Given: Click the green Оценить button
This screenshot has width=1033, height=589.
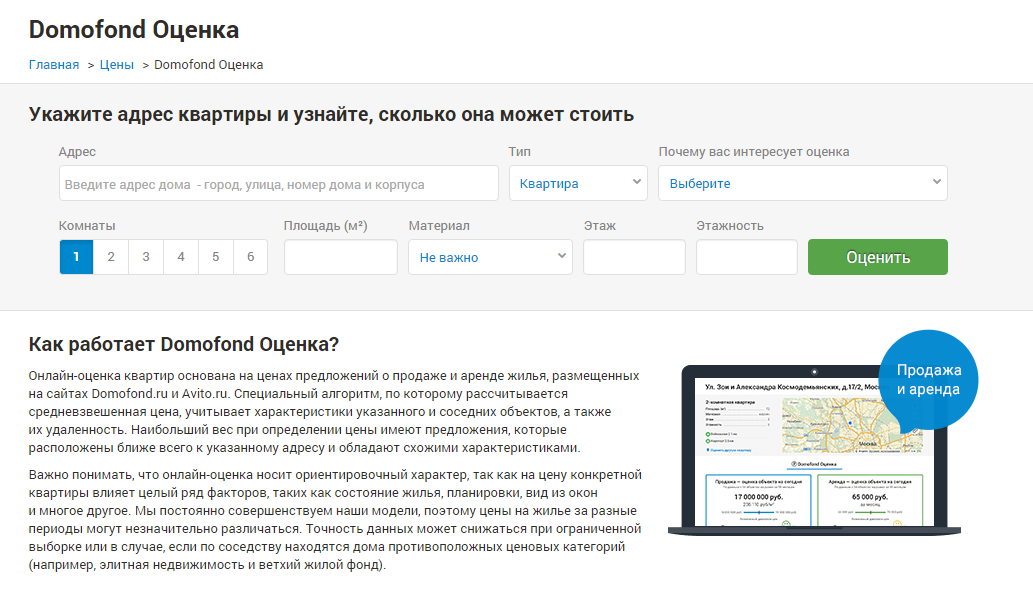Looking at the screenshot, I should (x=878, y=257).
